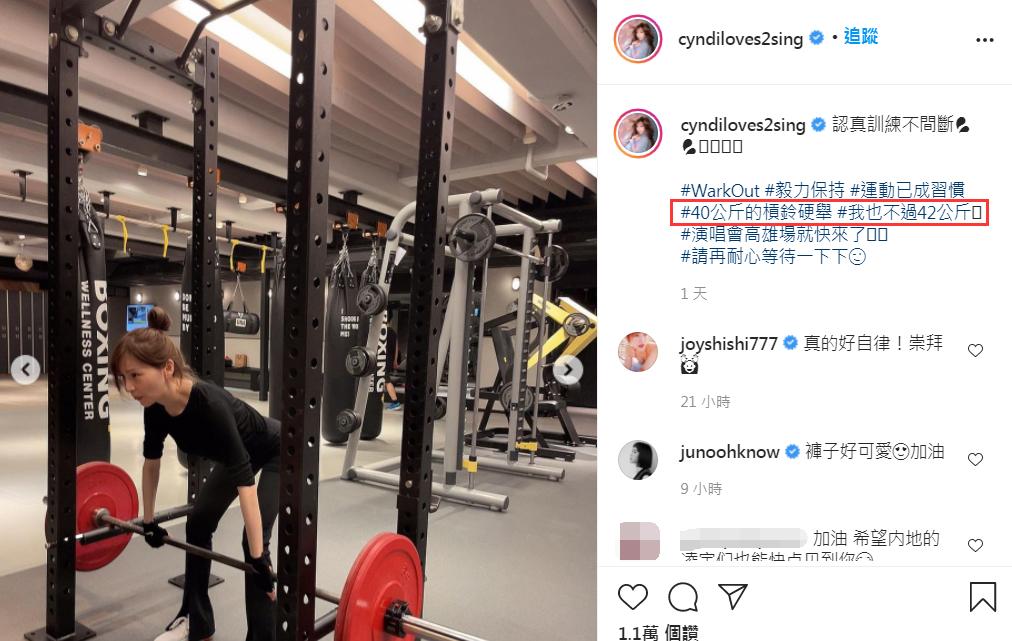Open hashtag #WarkOut
Image resolution: width=1012 pixels, height=641 pixels.
(720, 190)
